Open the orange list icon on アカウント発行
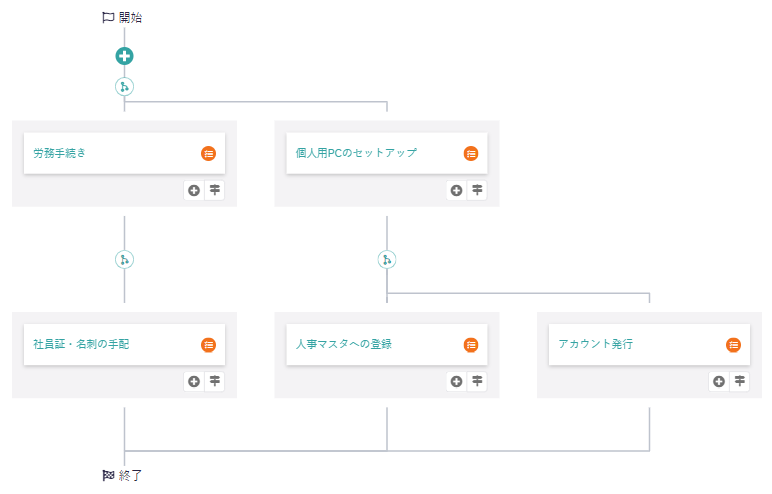Viewport: 772px width, 494px height. tap(733, 344)
